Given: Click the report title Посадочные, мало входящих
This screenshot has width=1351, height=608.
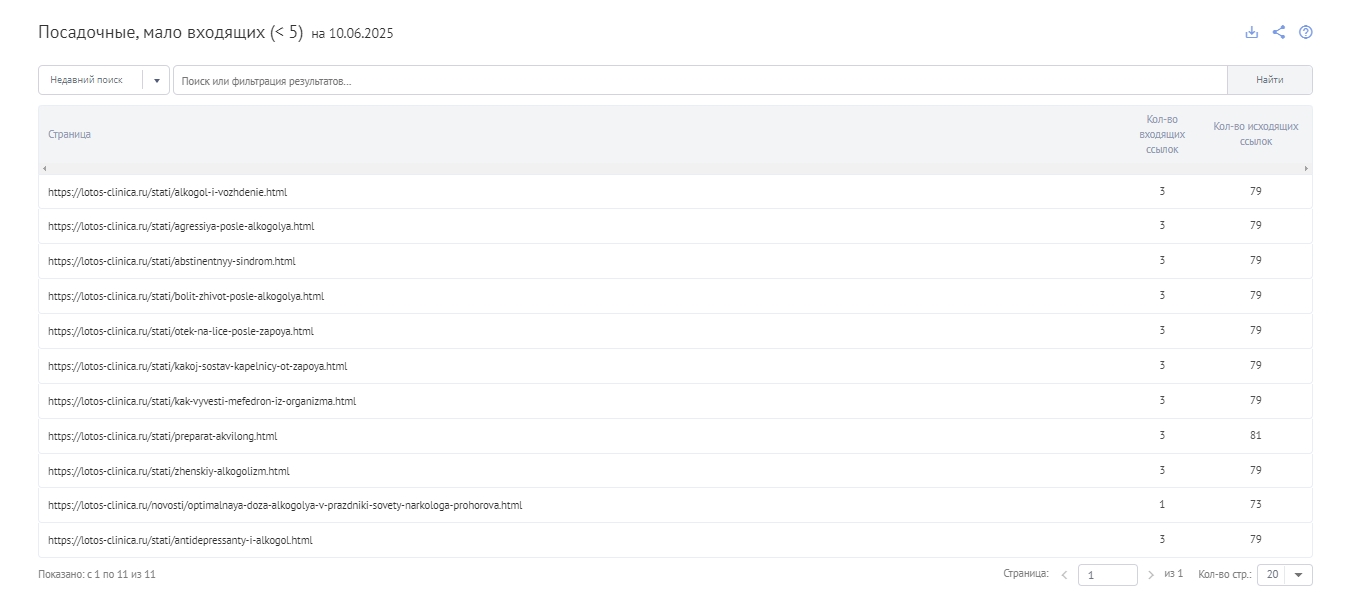Looking at the screenshot, I should click(170, 32).
